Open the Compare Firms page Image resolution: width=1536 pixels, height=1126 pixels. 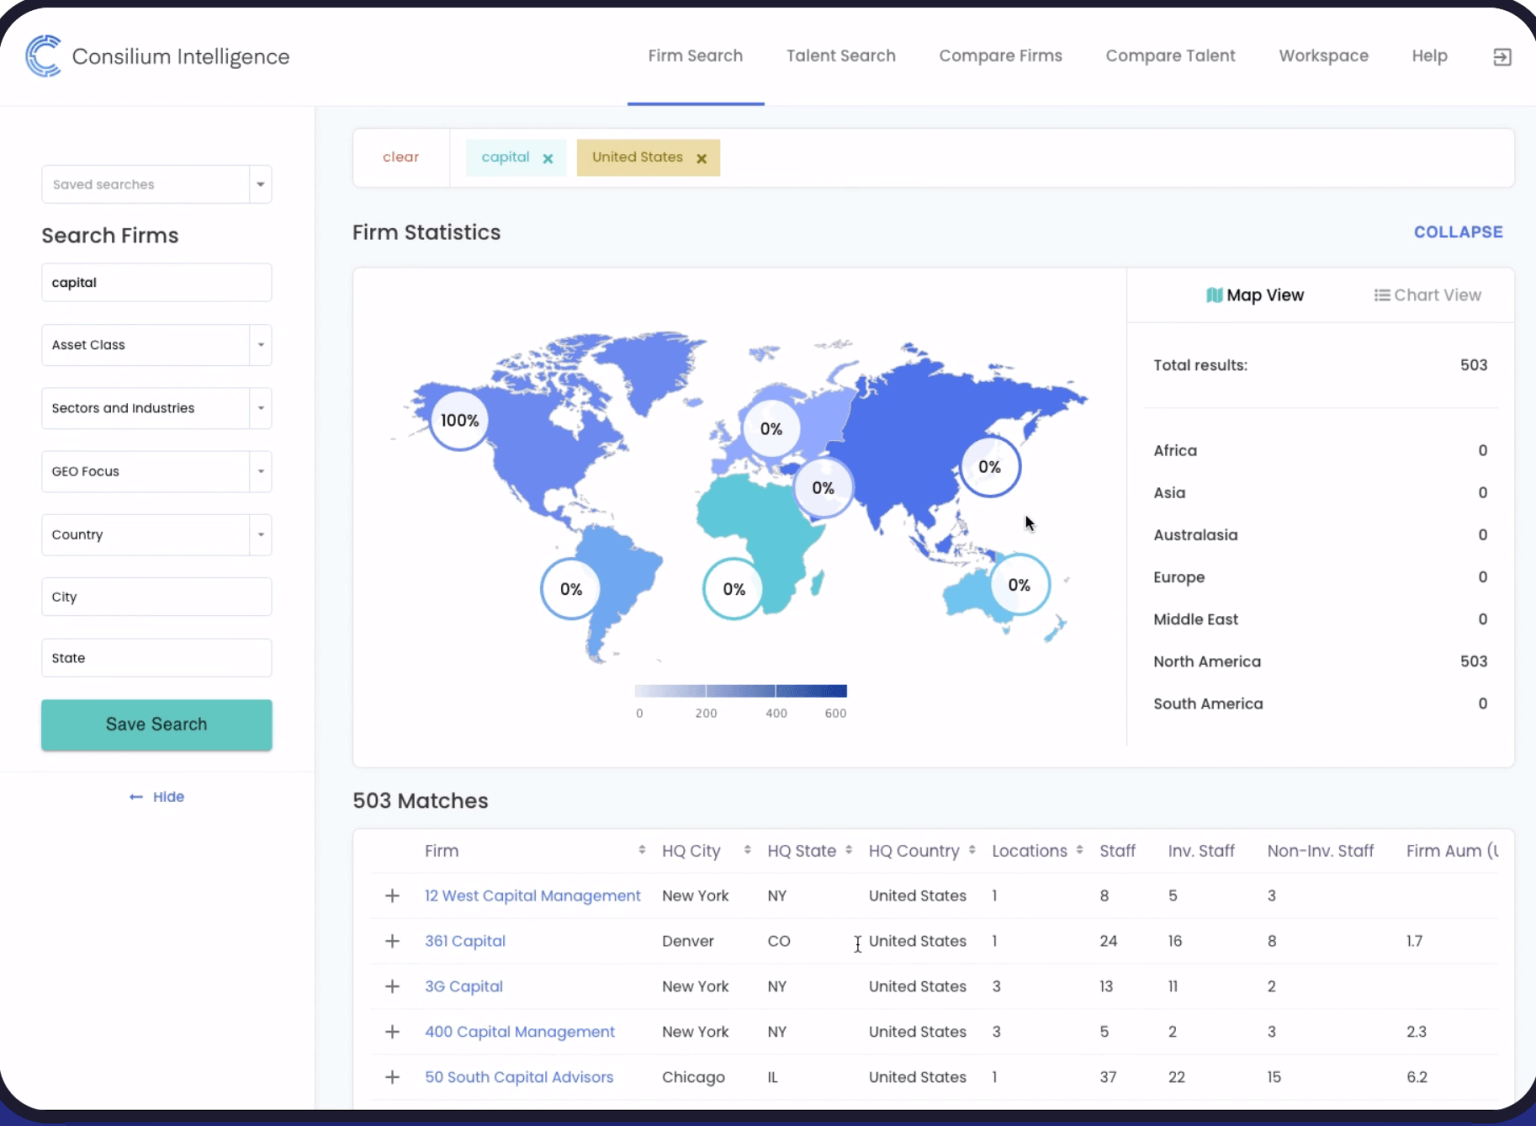(x=1000, y=56)
